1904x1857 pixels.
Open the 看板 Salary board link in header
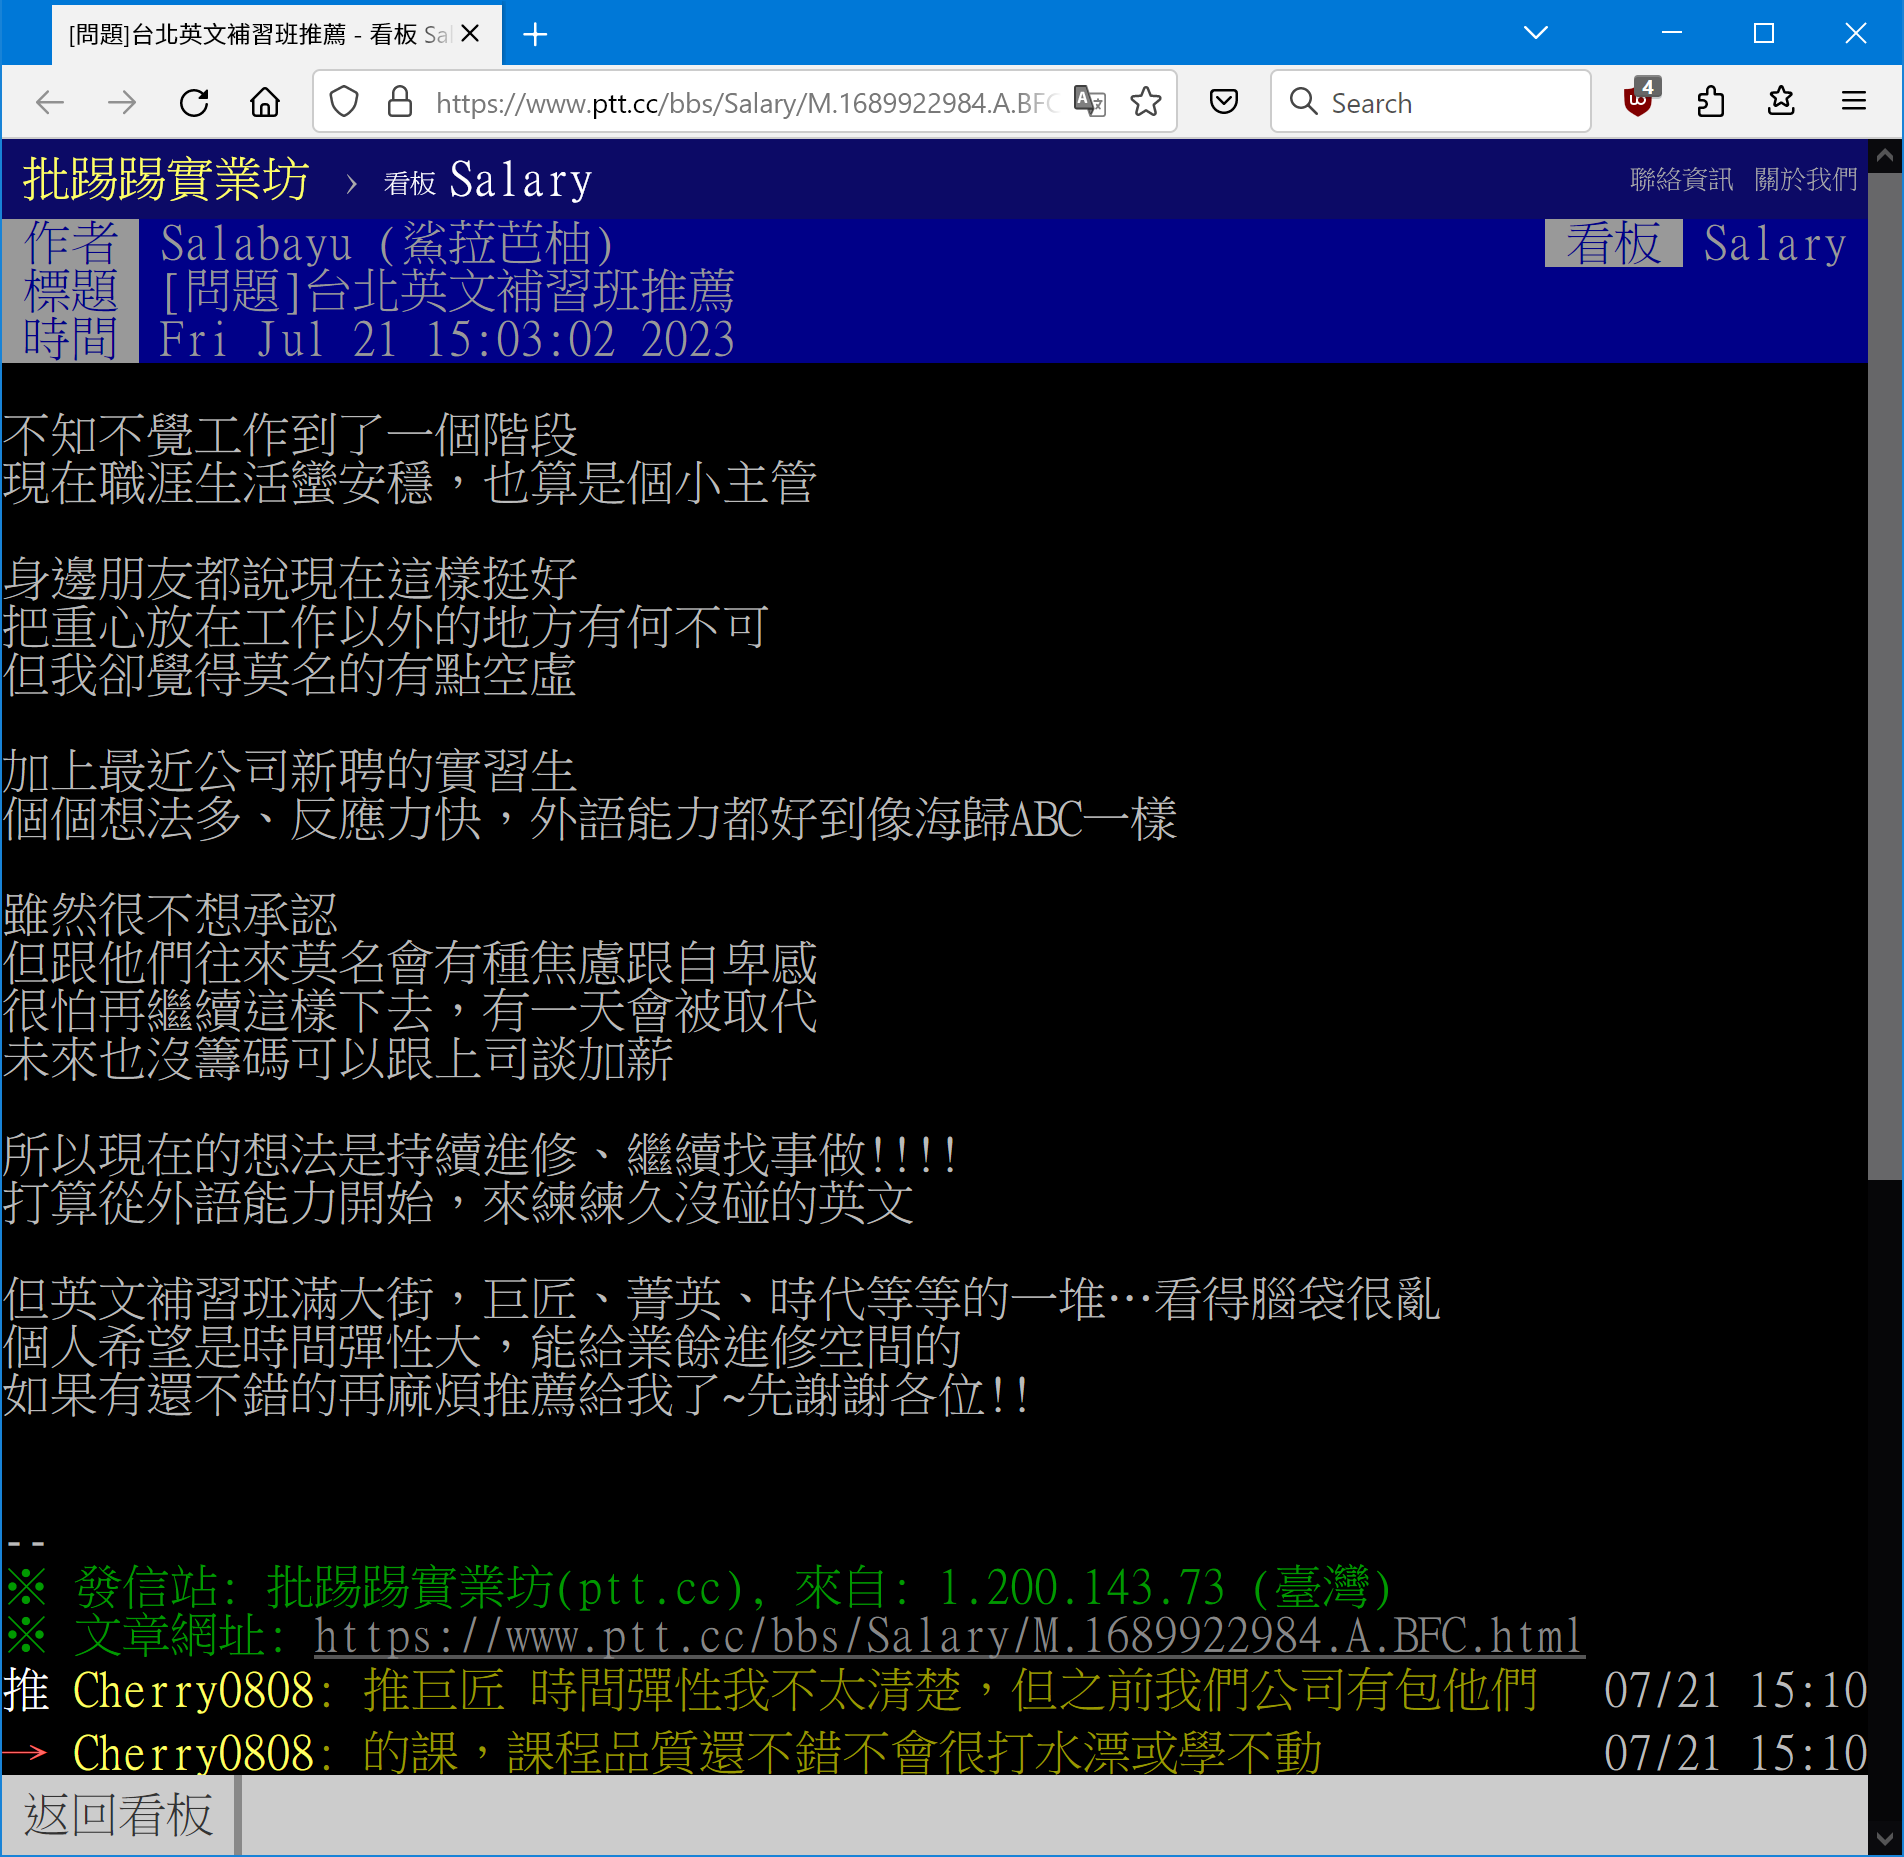coord(487,181)
